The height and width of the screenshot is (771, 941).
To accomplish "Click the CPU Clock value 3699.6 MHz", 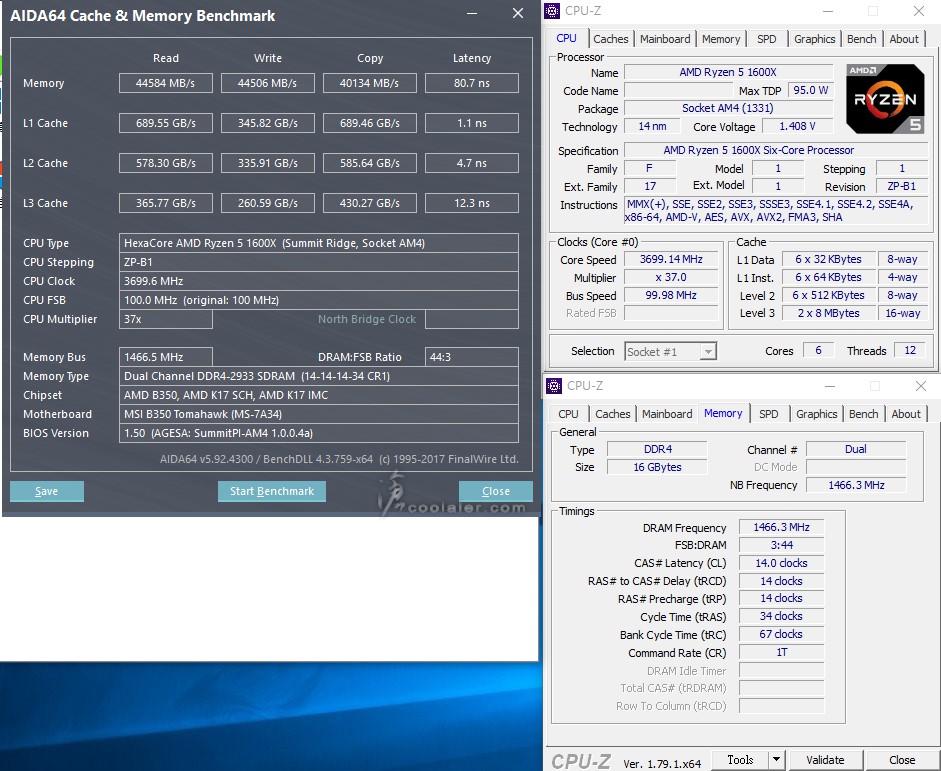I will click(x=319, y=281).
